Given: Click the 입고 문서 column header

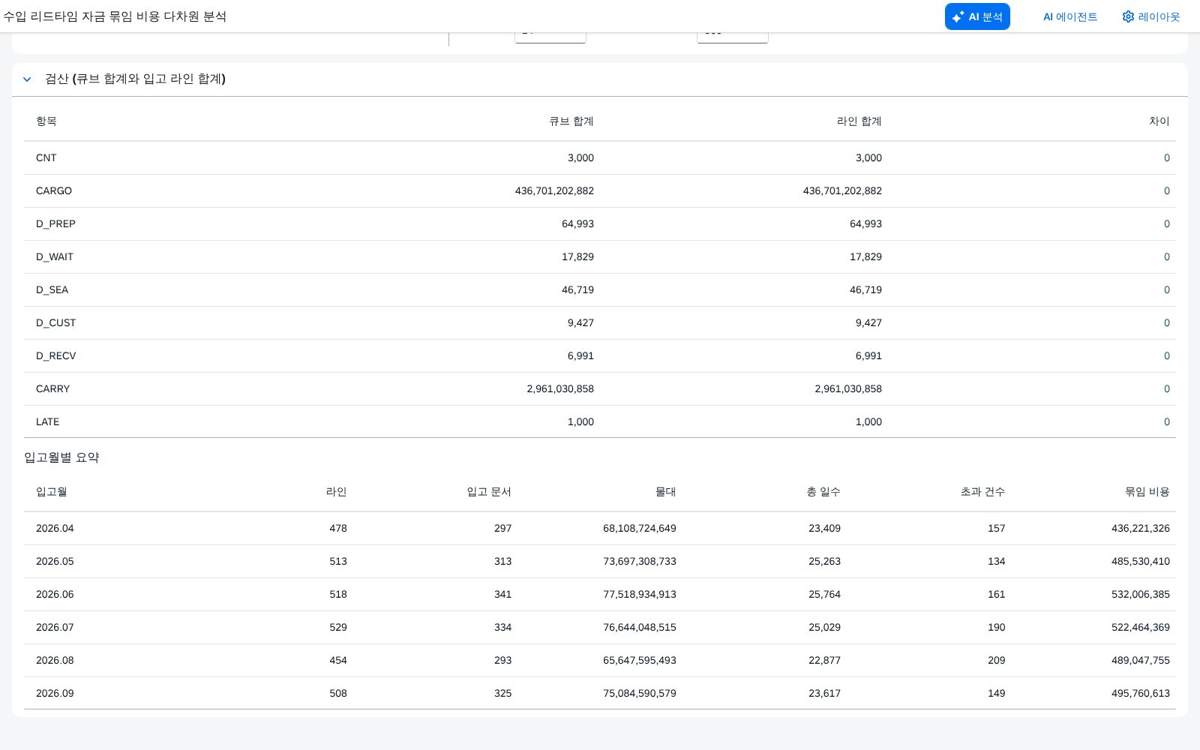Looking at the screenshot, I should point(489,492).
